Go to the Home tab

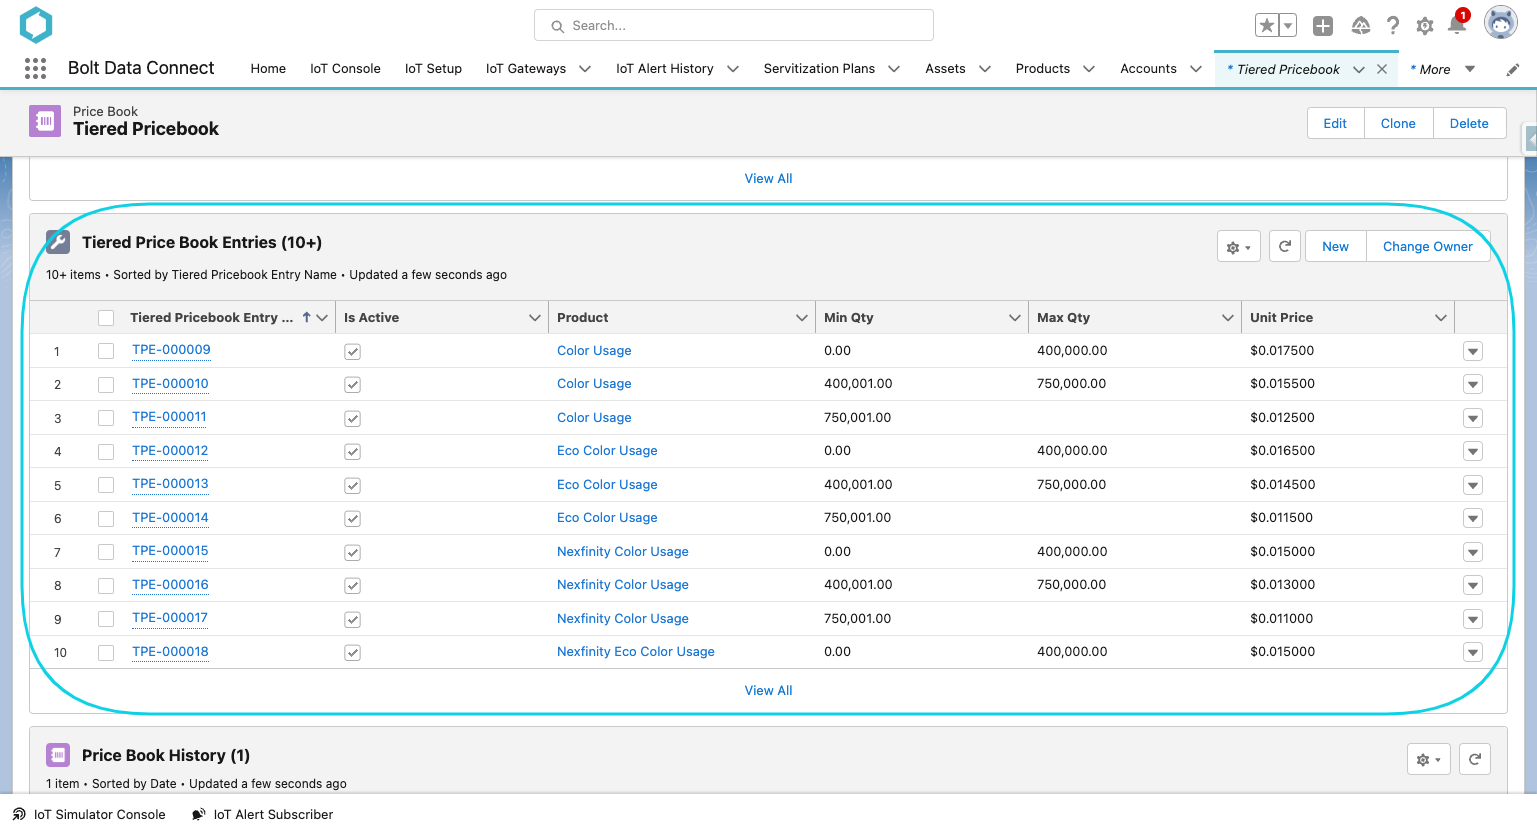pyautogui.click(x=268, y=69)
